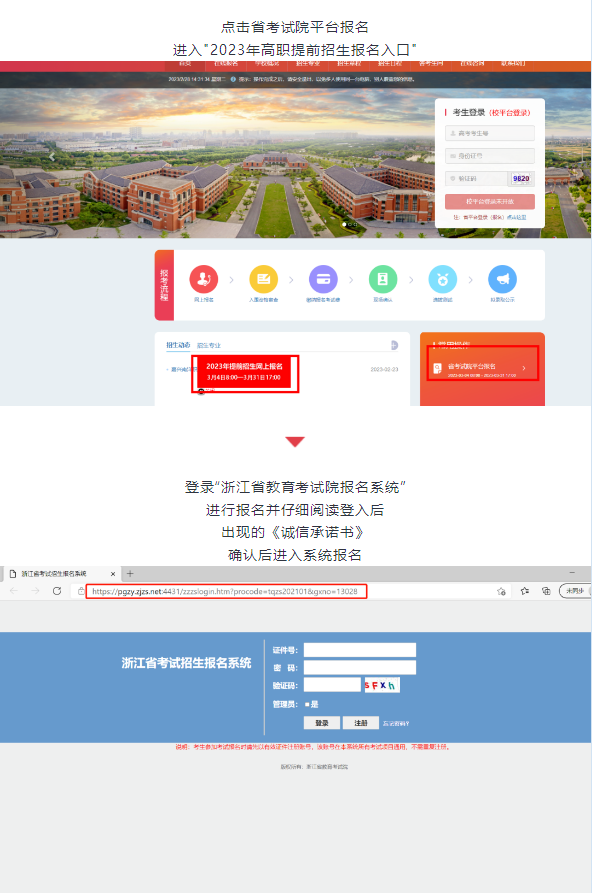The height and width of the screenshot is (893, 592).
Task: Click the blue megaphone 拟录取公示 icon
Action: click(503, 279)
